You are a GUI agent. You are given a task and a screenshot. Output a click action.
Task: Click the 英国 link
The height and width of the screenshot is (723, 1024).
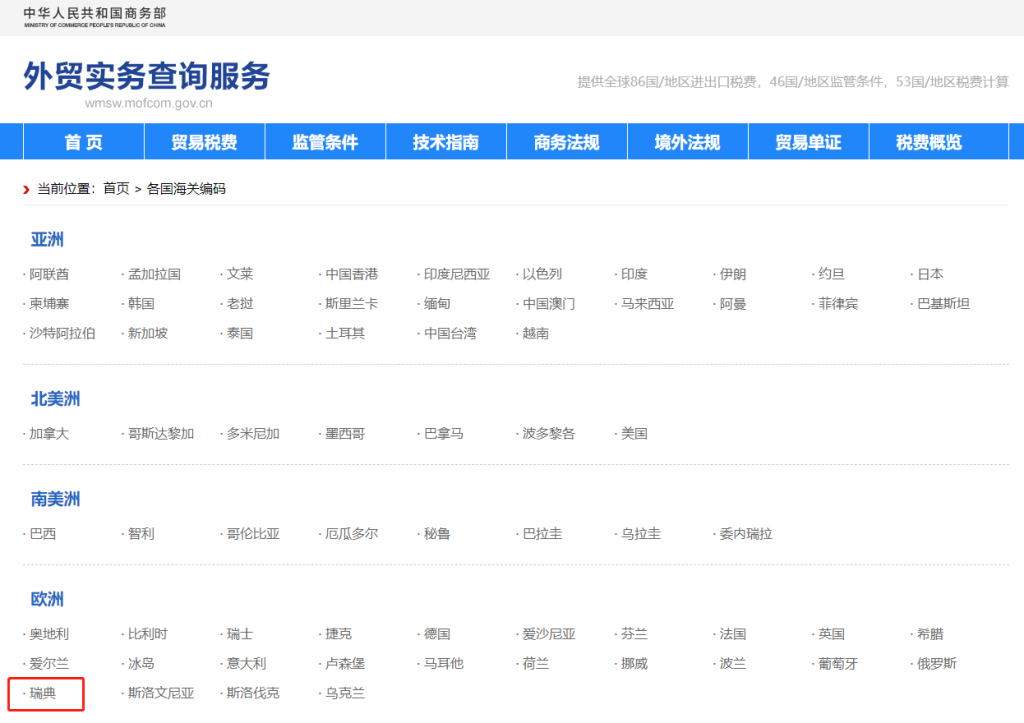[x=831, y=634]
